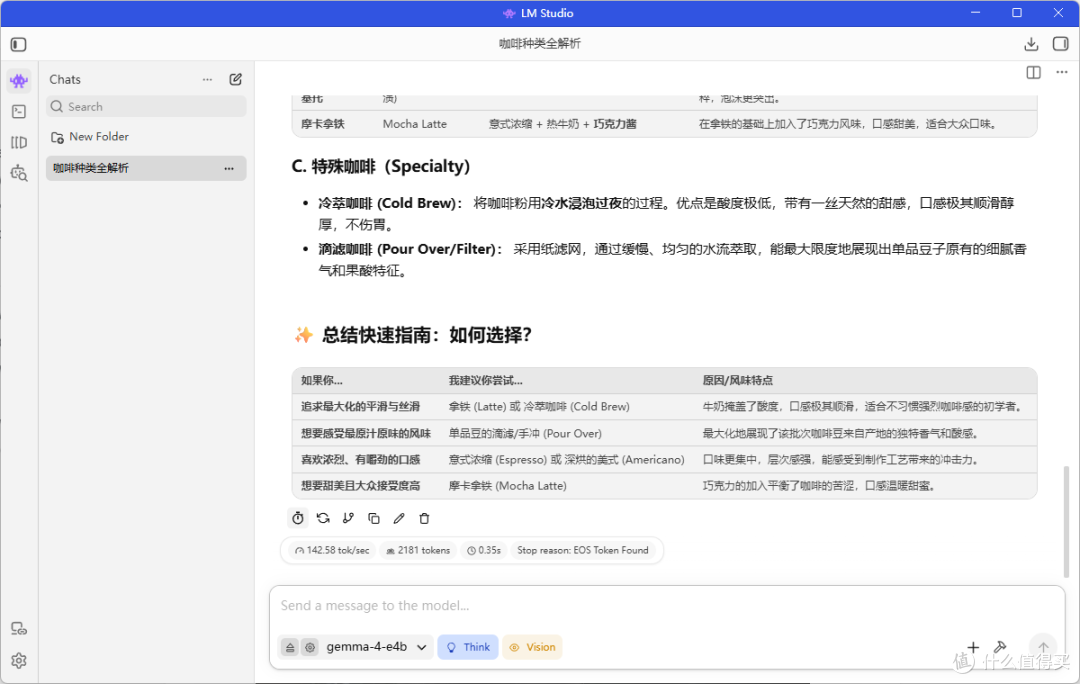Image resolution: width=1080 pixels, height=684 pixels.
Task: Click the 摩卡拿铁 (Mocha Latte) cell in the summary table
Action: coord(508,486)
